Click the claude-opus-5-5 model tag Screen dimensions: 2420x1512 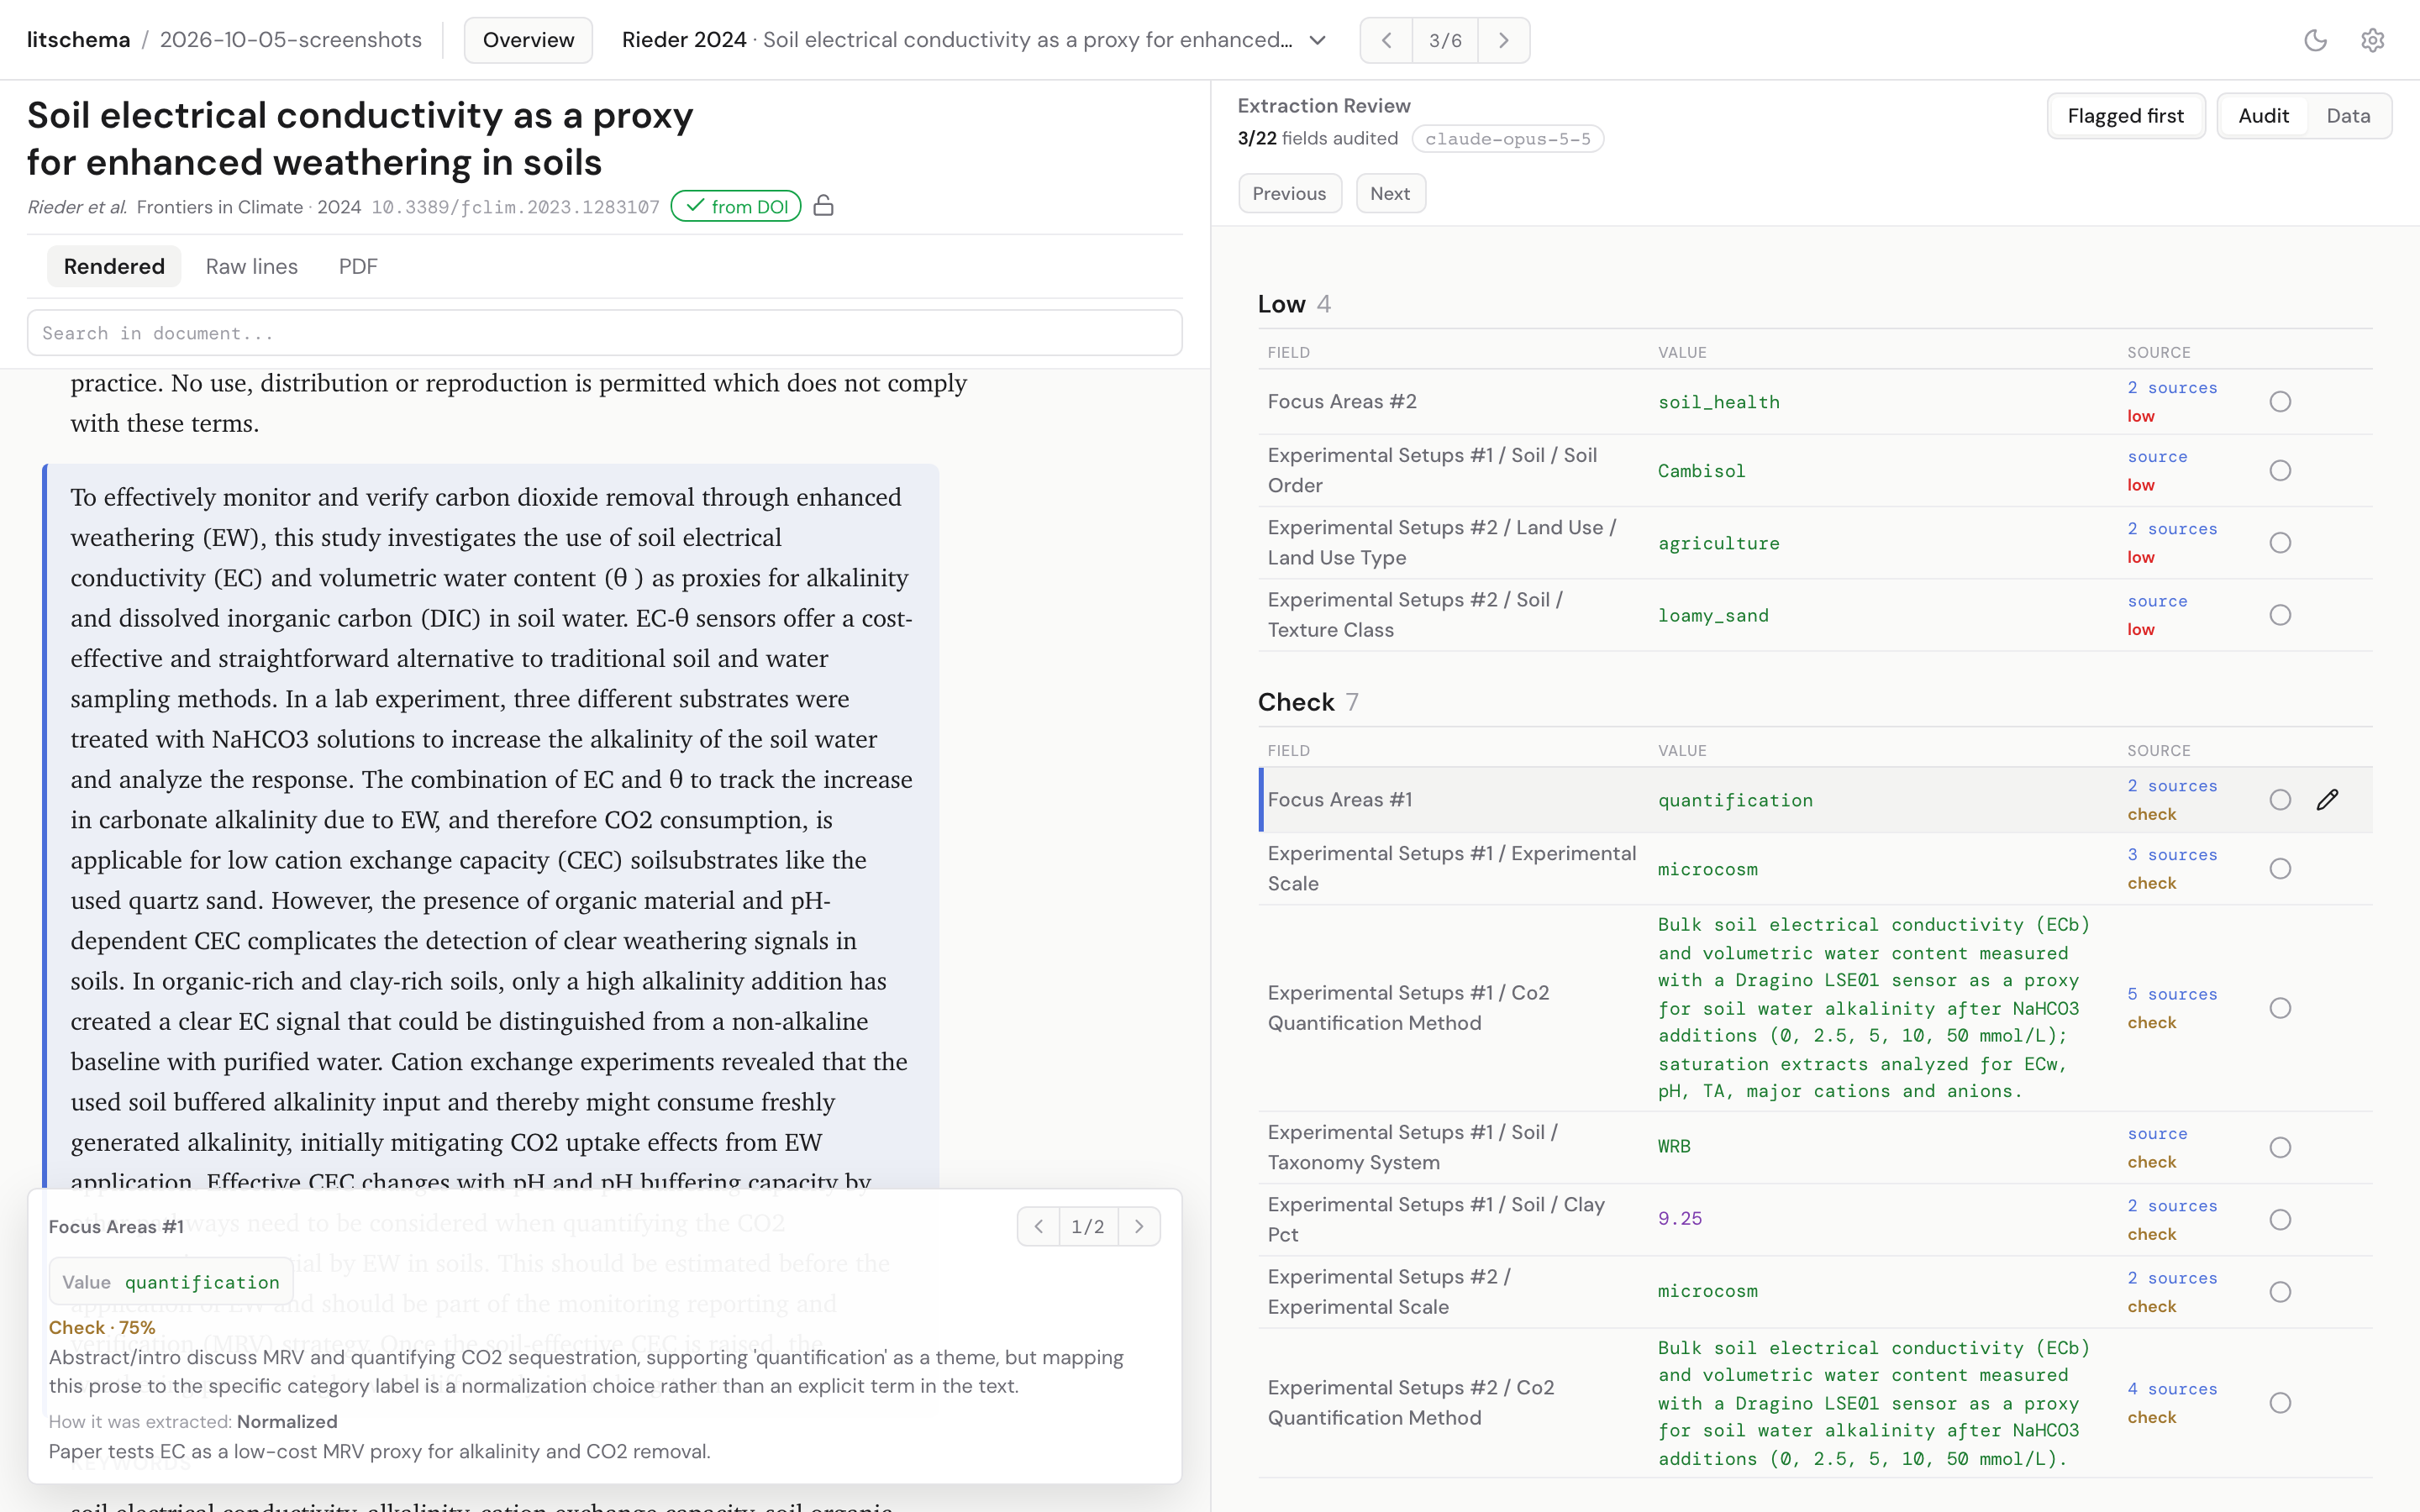point(1507,139)
